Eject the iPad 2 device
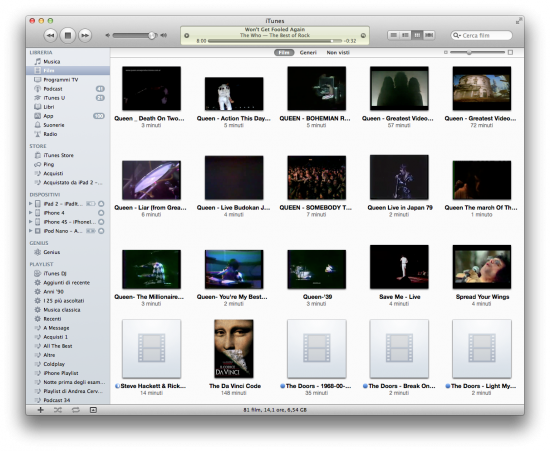Viewport: 550px width, 451px height. pyautogui.click(x=101, y=204)
